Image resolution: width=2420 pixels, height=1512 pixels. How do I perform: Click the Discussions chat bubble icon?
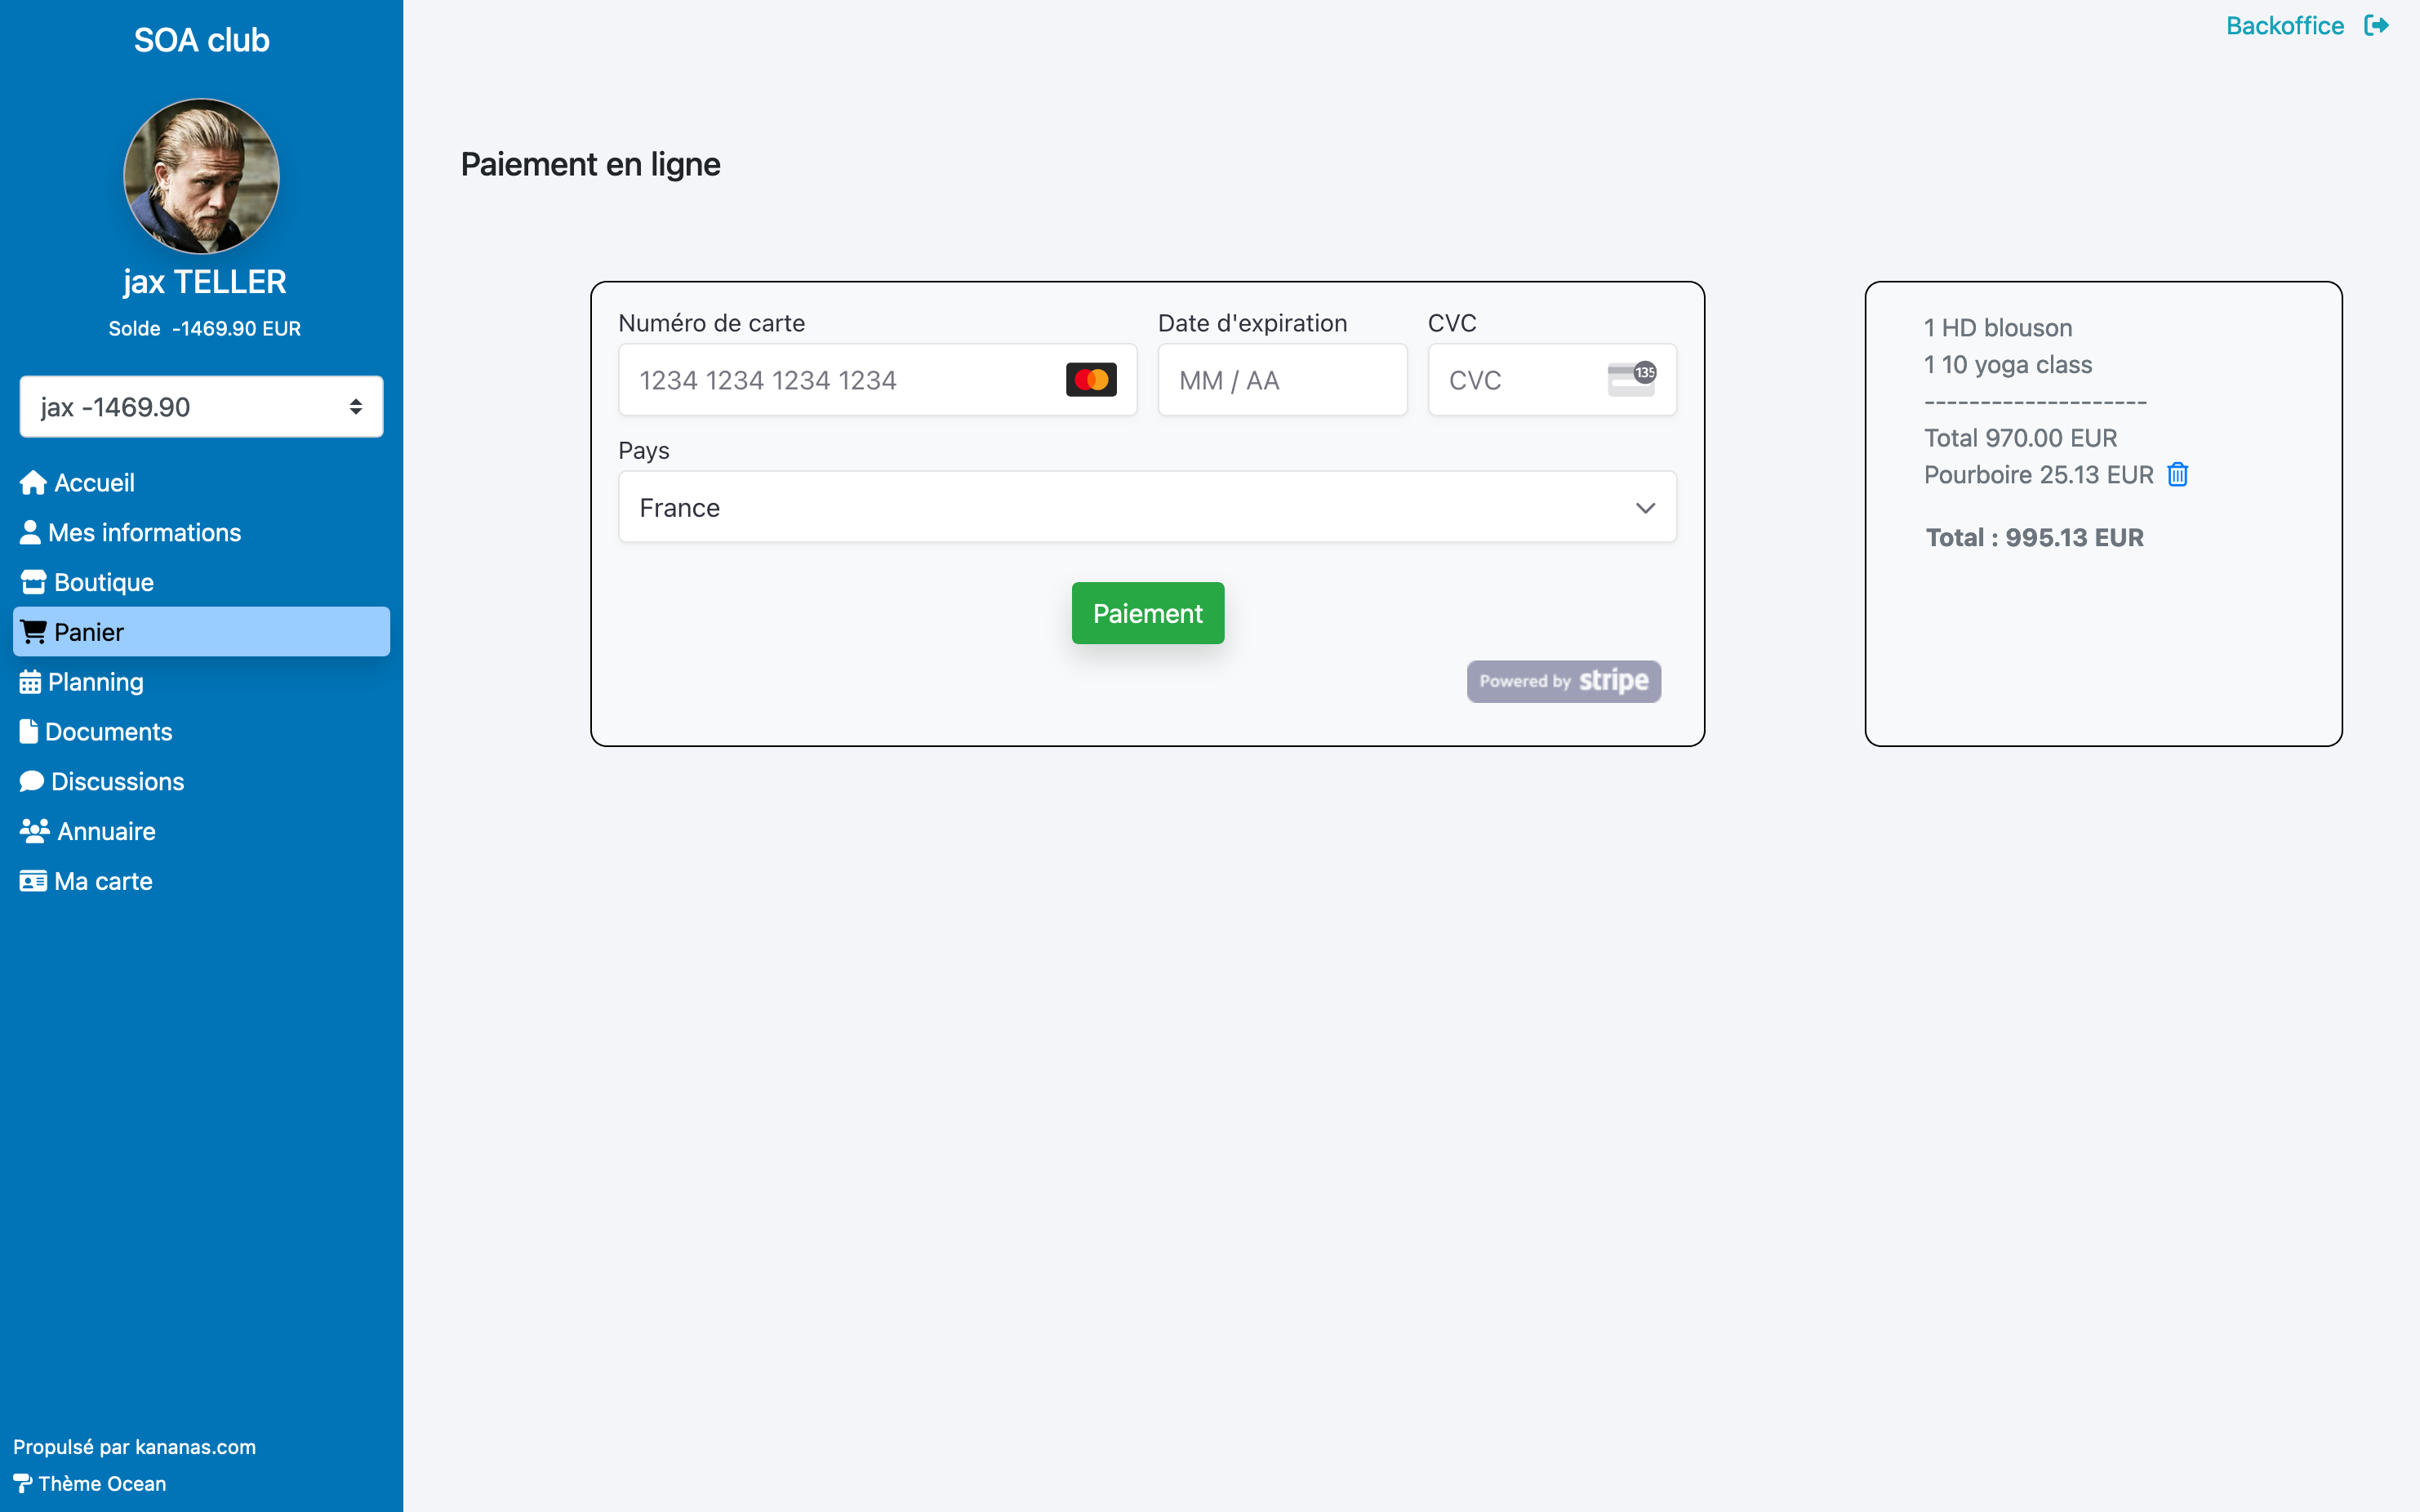pyautogui.click(x=32, y=781)
